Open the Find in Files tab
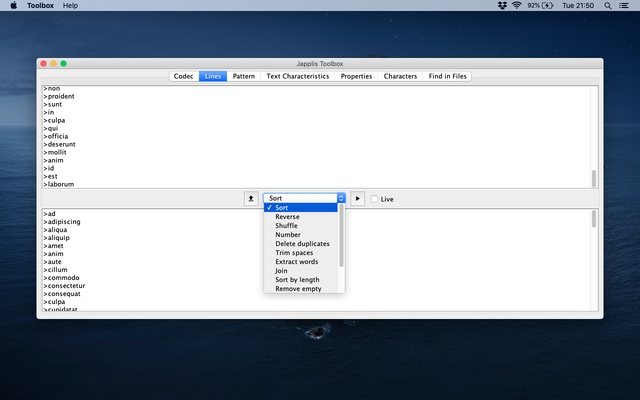640x400 pixels. click(447, 76)
